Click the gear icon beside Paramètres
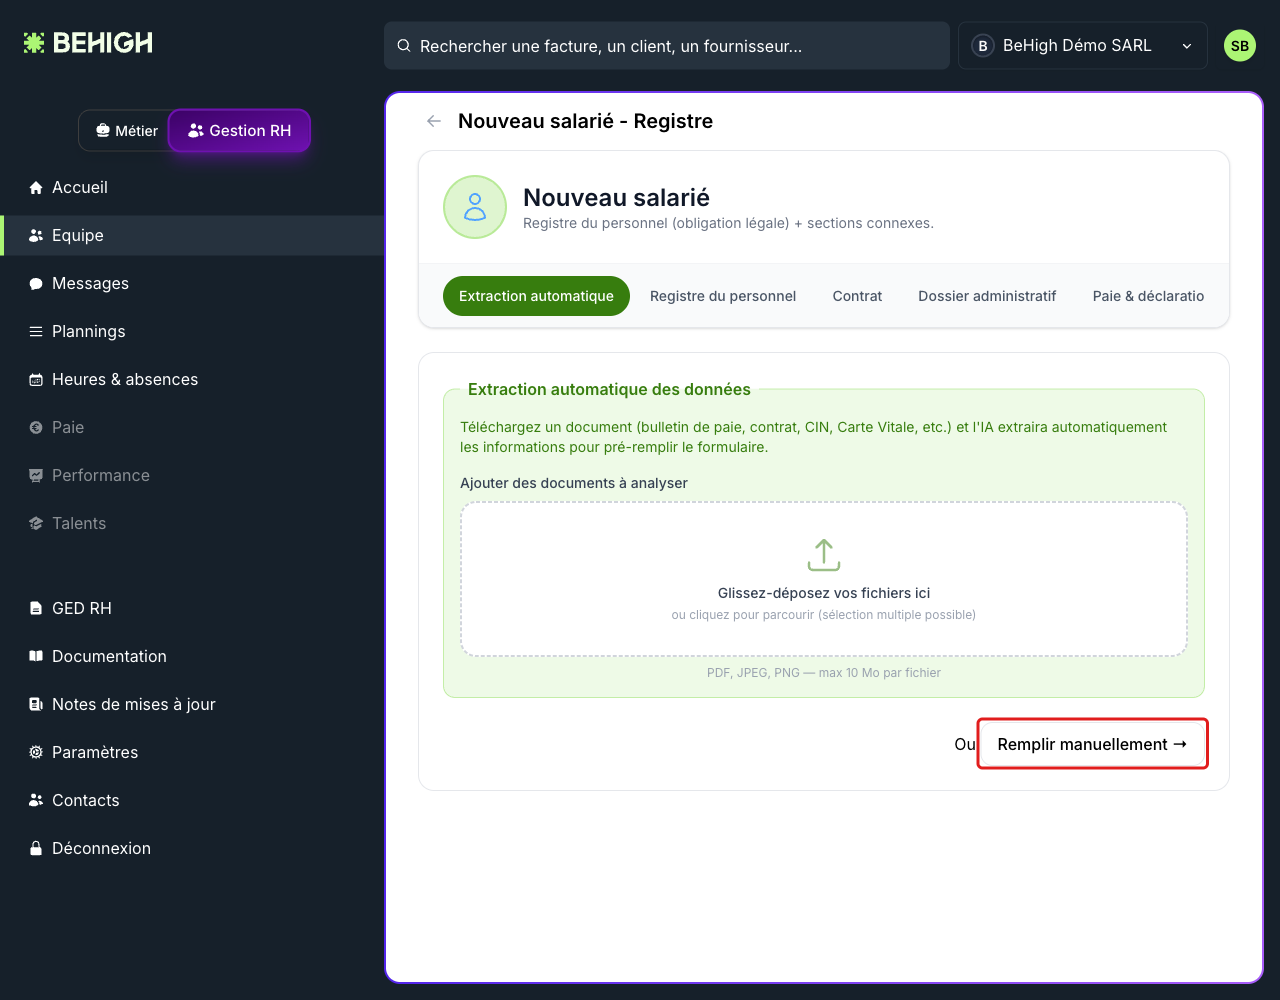Screen dimensions: 1280x1000 (x=36, y=753)
